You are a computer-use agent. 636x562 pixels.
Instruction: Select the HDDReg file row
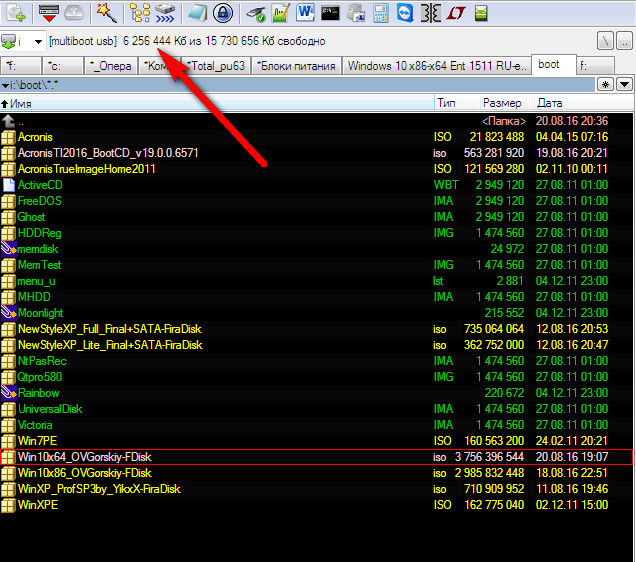click(316, 233)
